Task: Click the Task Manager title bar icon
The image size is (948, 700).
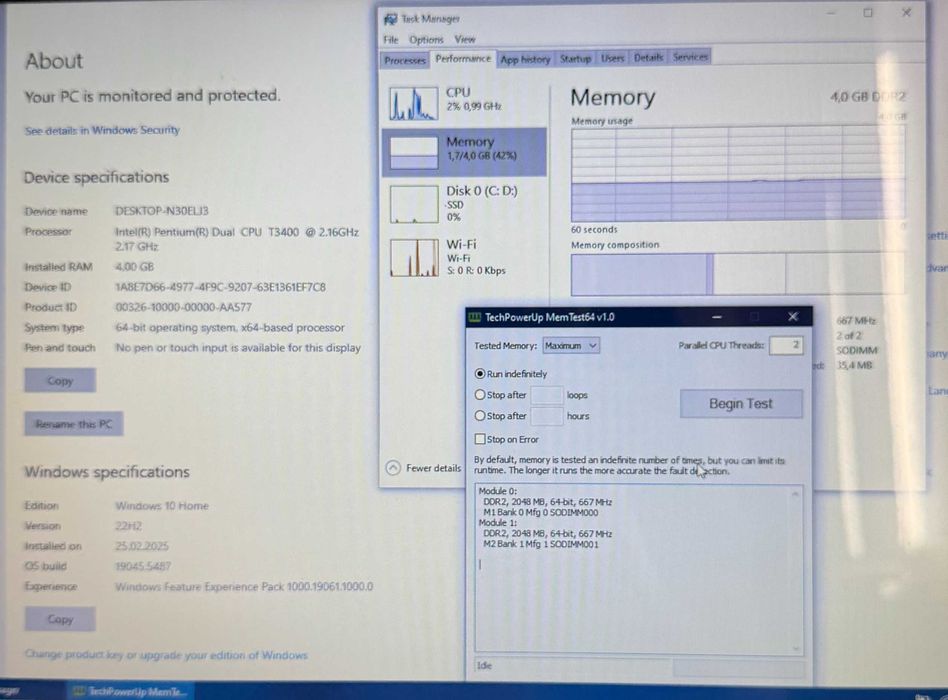Action: pyautogui.click(x=391, y=19)
